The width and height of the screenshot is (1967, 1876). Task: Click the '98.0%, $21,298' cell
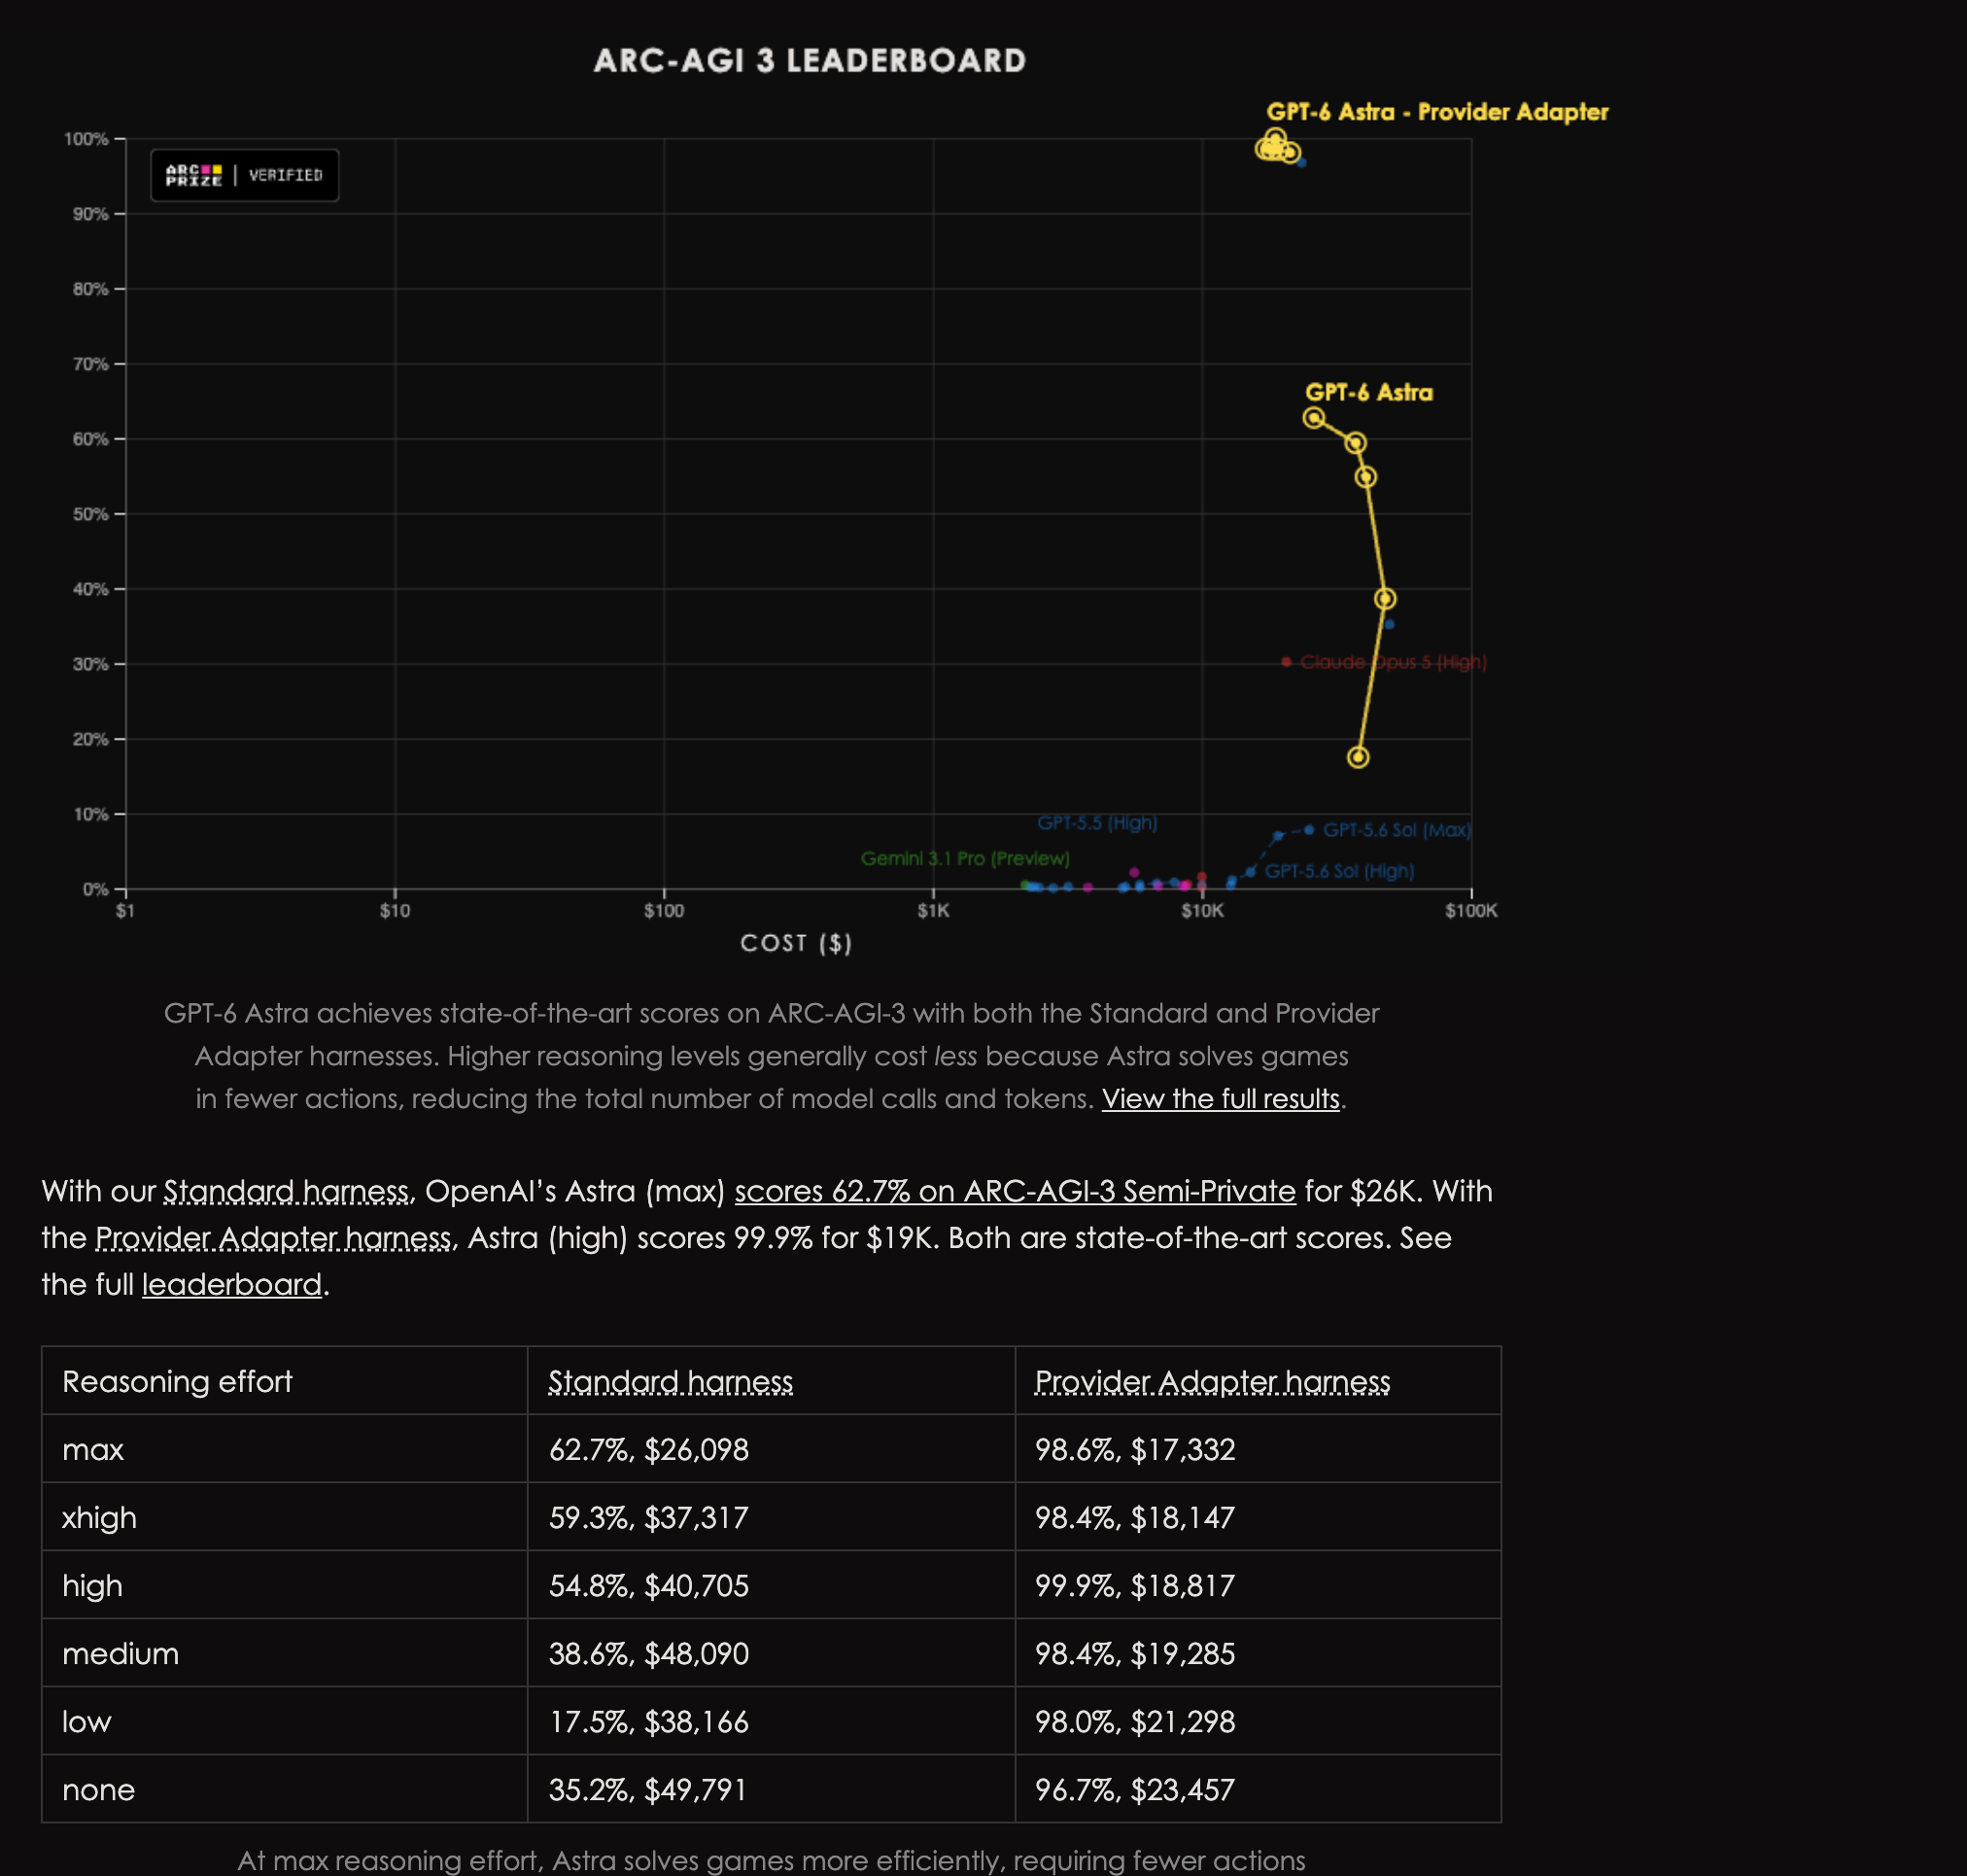point(1258,1721)
